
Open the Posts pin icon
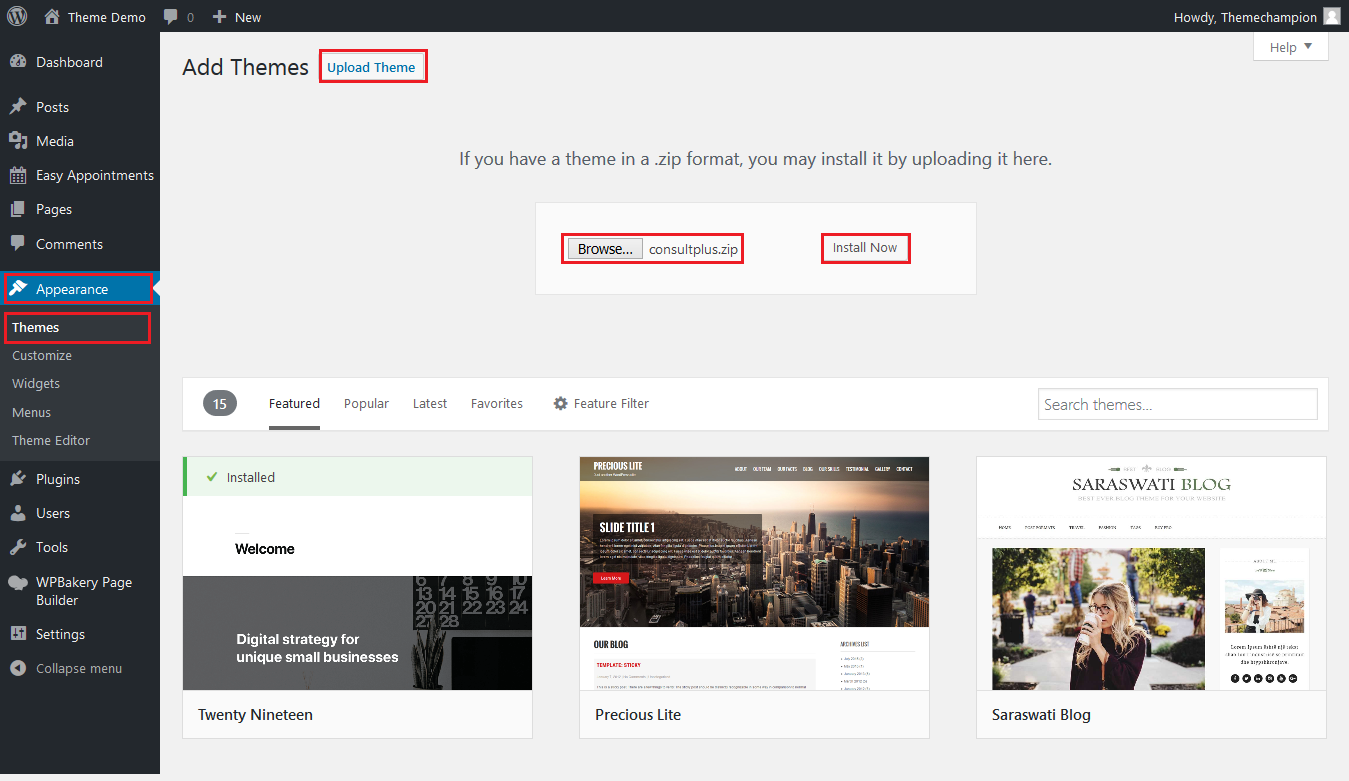18,107
